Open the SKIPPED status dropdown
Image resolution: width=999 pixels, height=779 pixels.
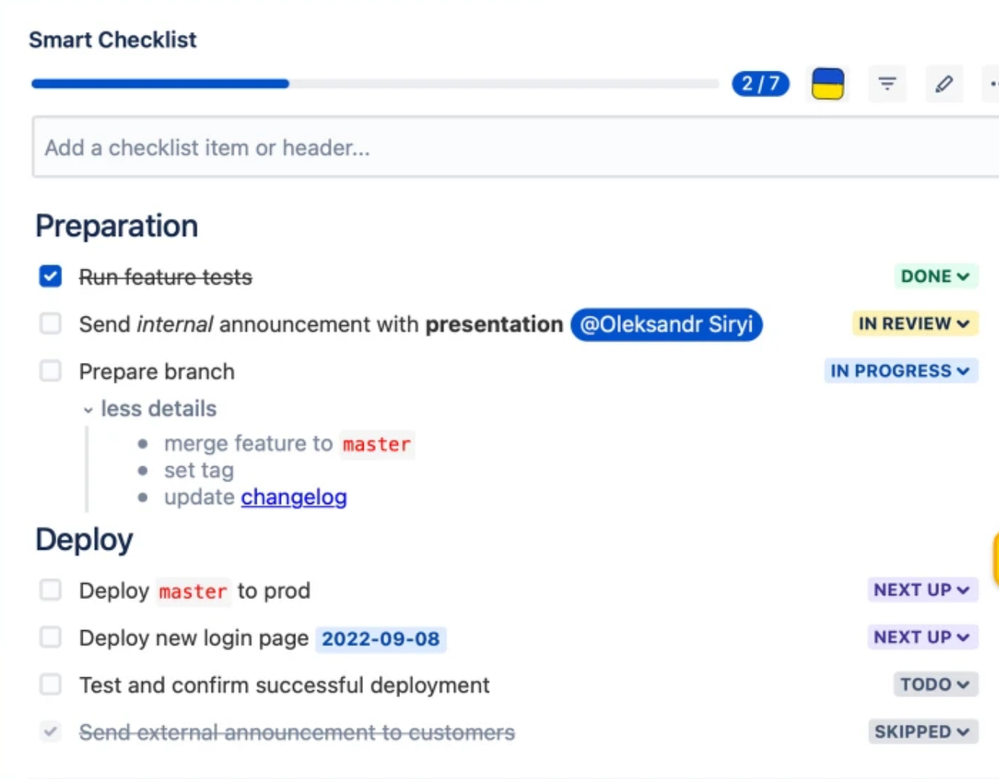click(x=923, y=731)
